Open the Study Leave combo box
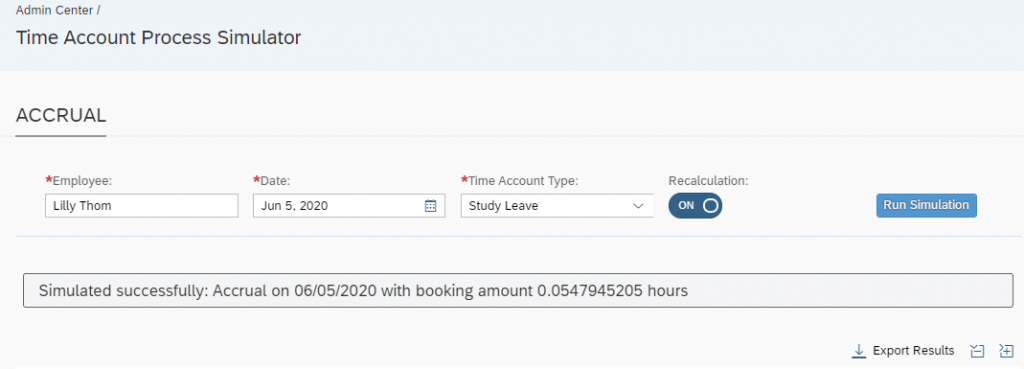 557,206
